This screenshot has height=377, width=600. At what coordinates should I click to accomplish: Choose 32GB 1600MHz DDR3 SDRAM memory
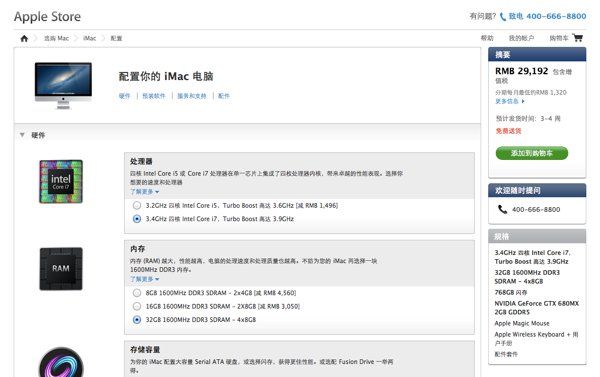(137, 320)
